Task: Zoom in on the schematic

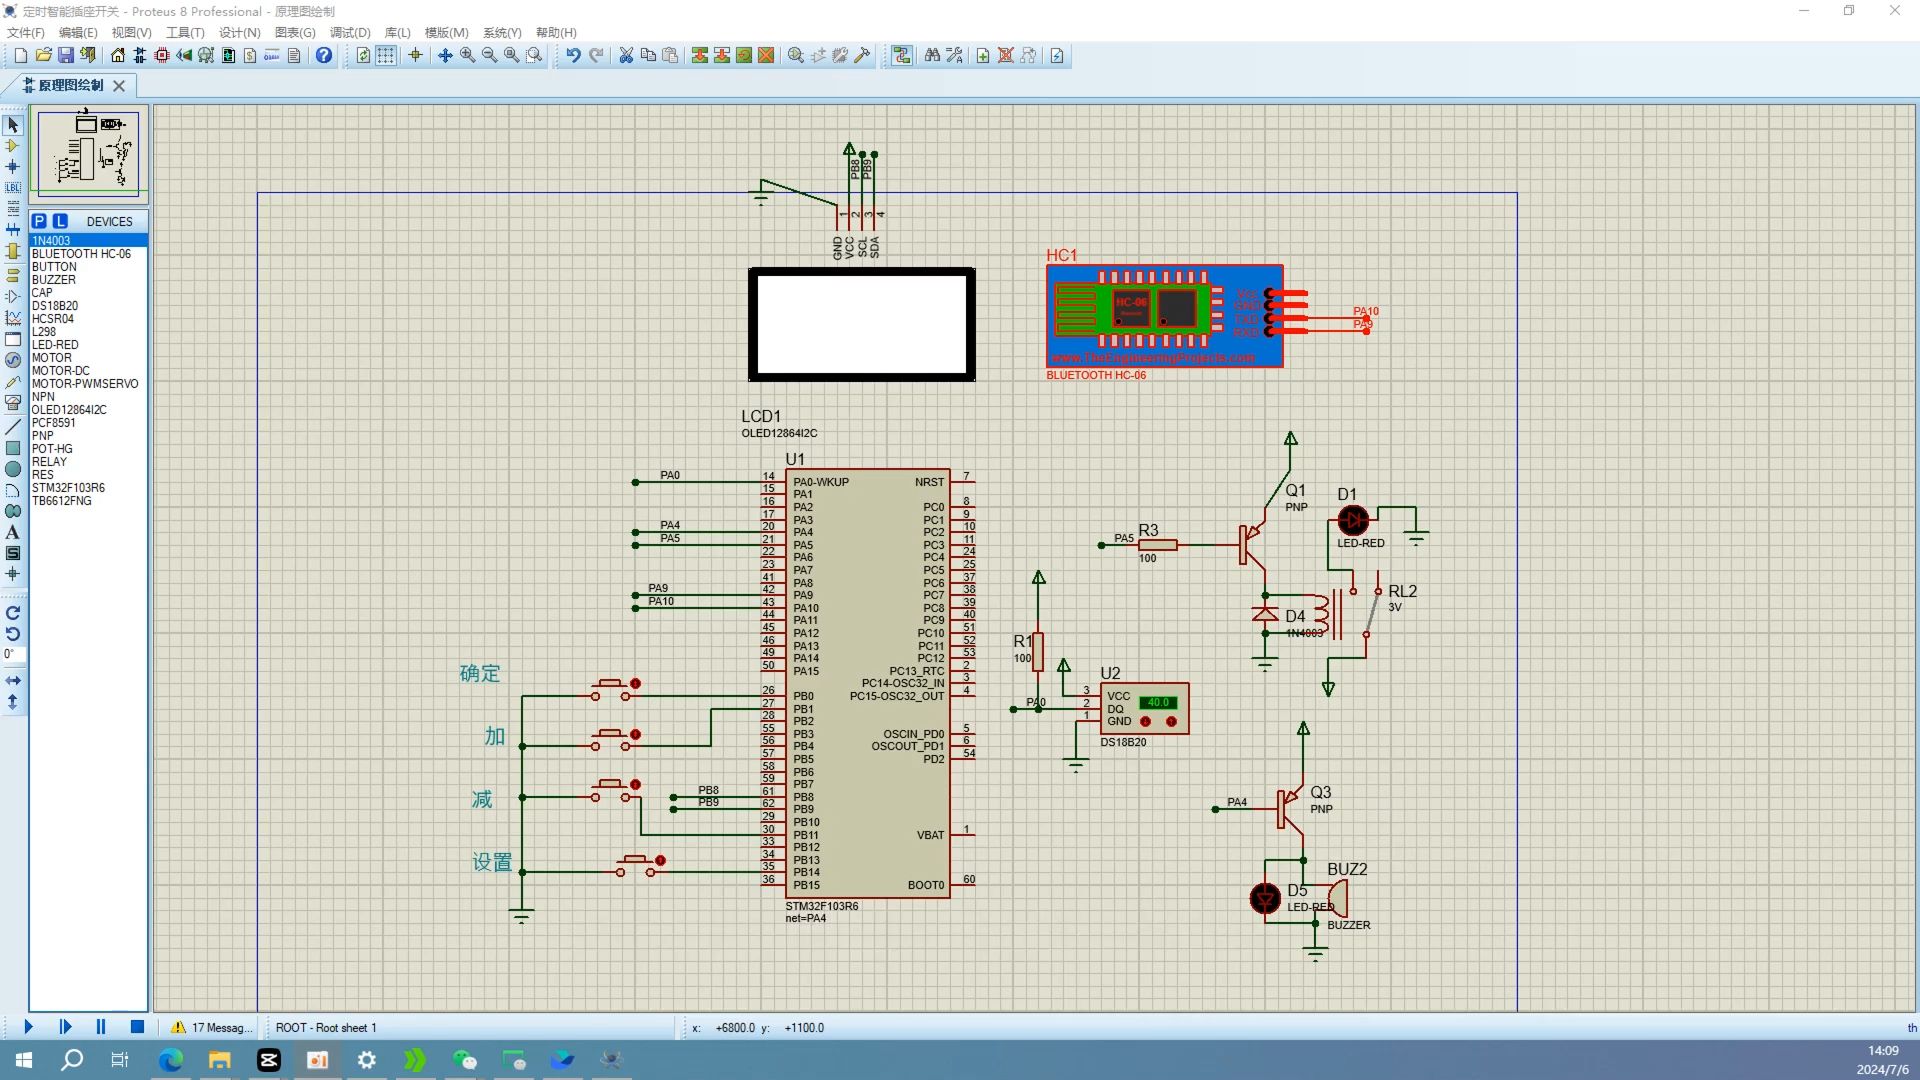Action: coord(467,56)
